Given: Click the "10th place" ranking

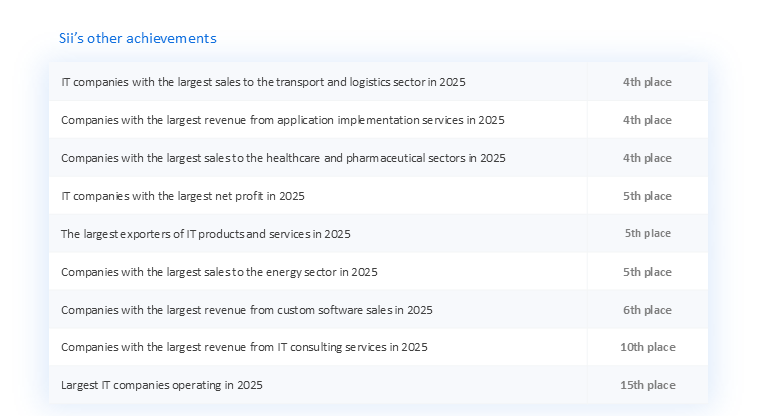Looking at the screenshot, I should click(x=648, y=347).
